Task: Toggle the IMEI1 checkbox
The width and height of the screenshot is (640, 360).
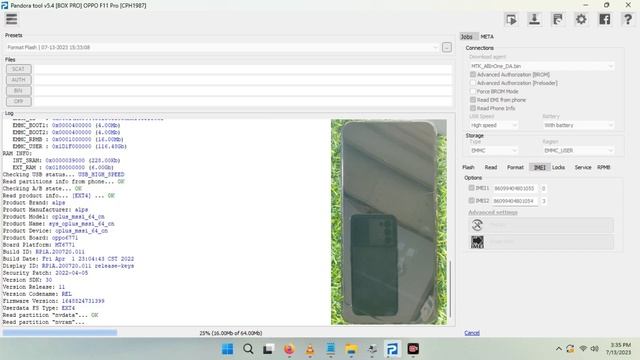Action: [x=471, y=188]
